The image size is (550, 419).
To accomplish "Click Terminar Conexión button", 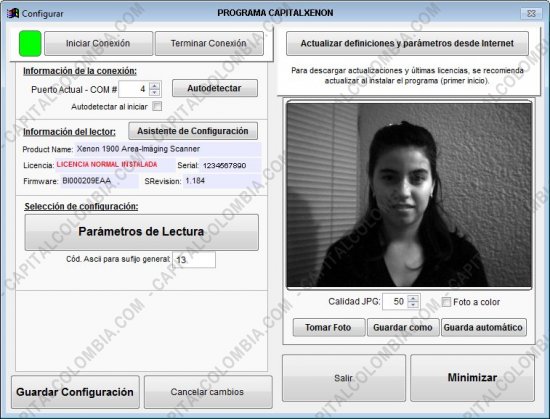I will click(x=209, y=43).
